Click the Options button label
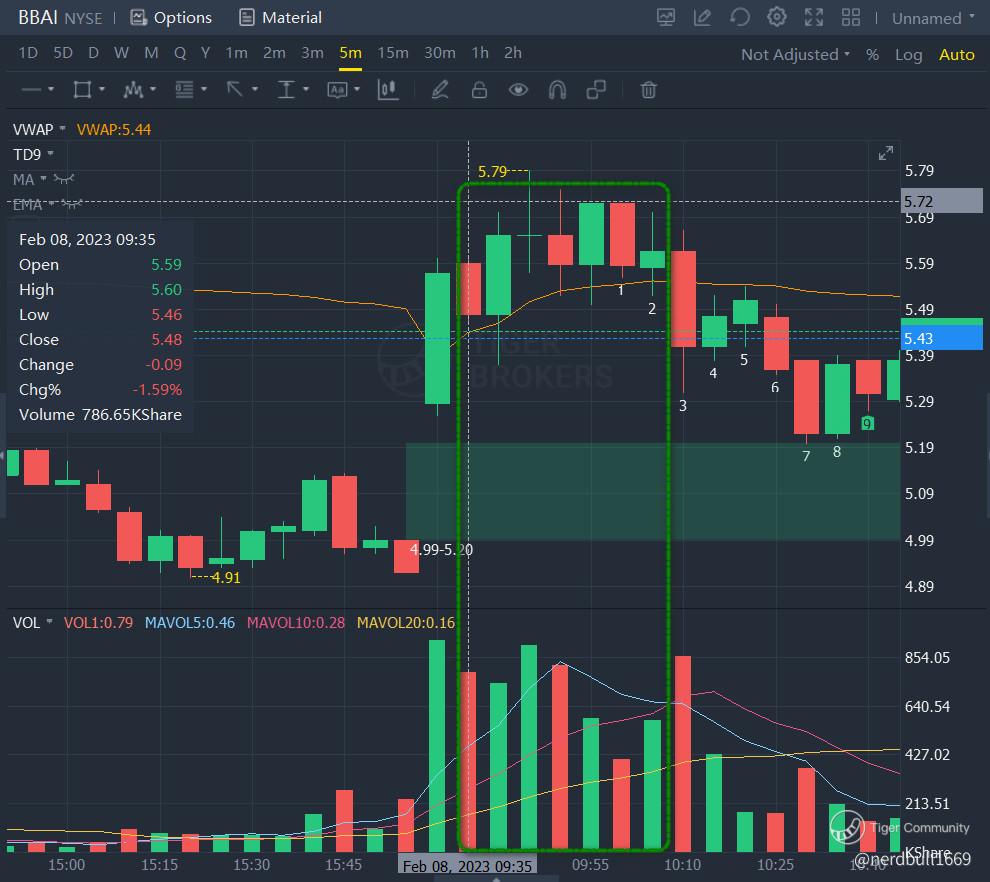The height and width of the screenshot is (882, 990). pos(182,18)
